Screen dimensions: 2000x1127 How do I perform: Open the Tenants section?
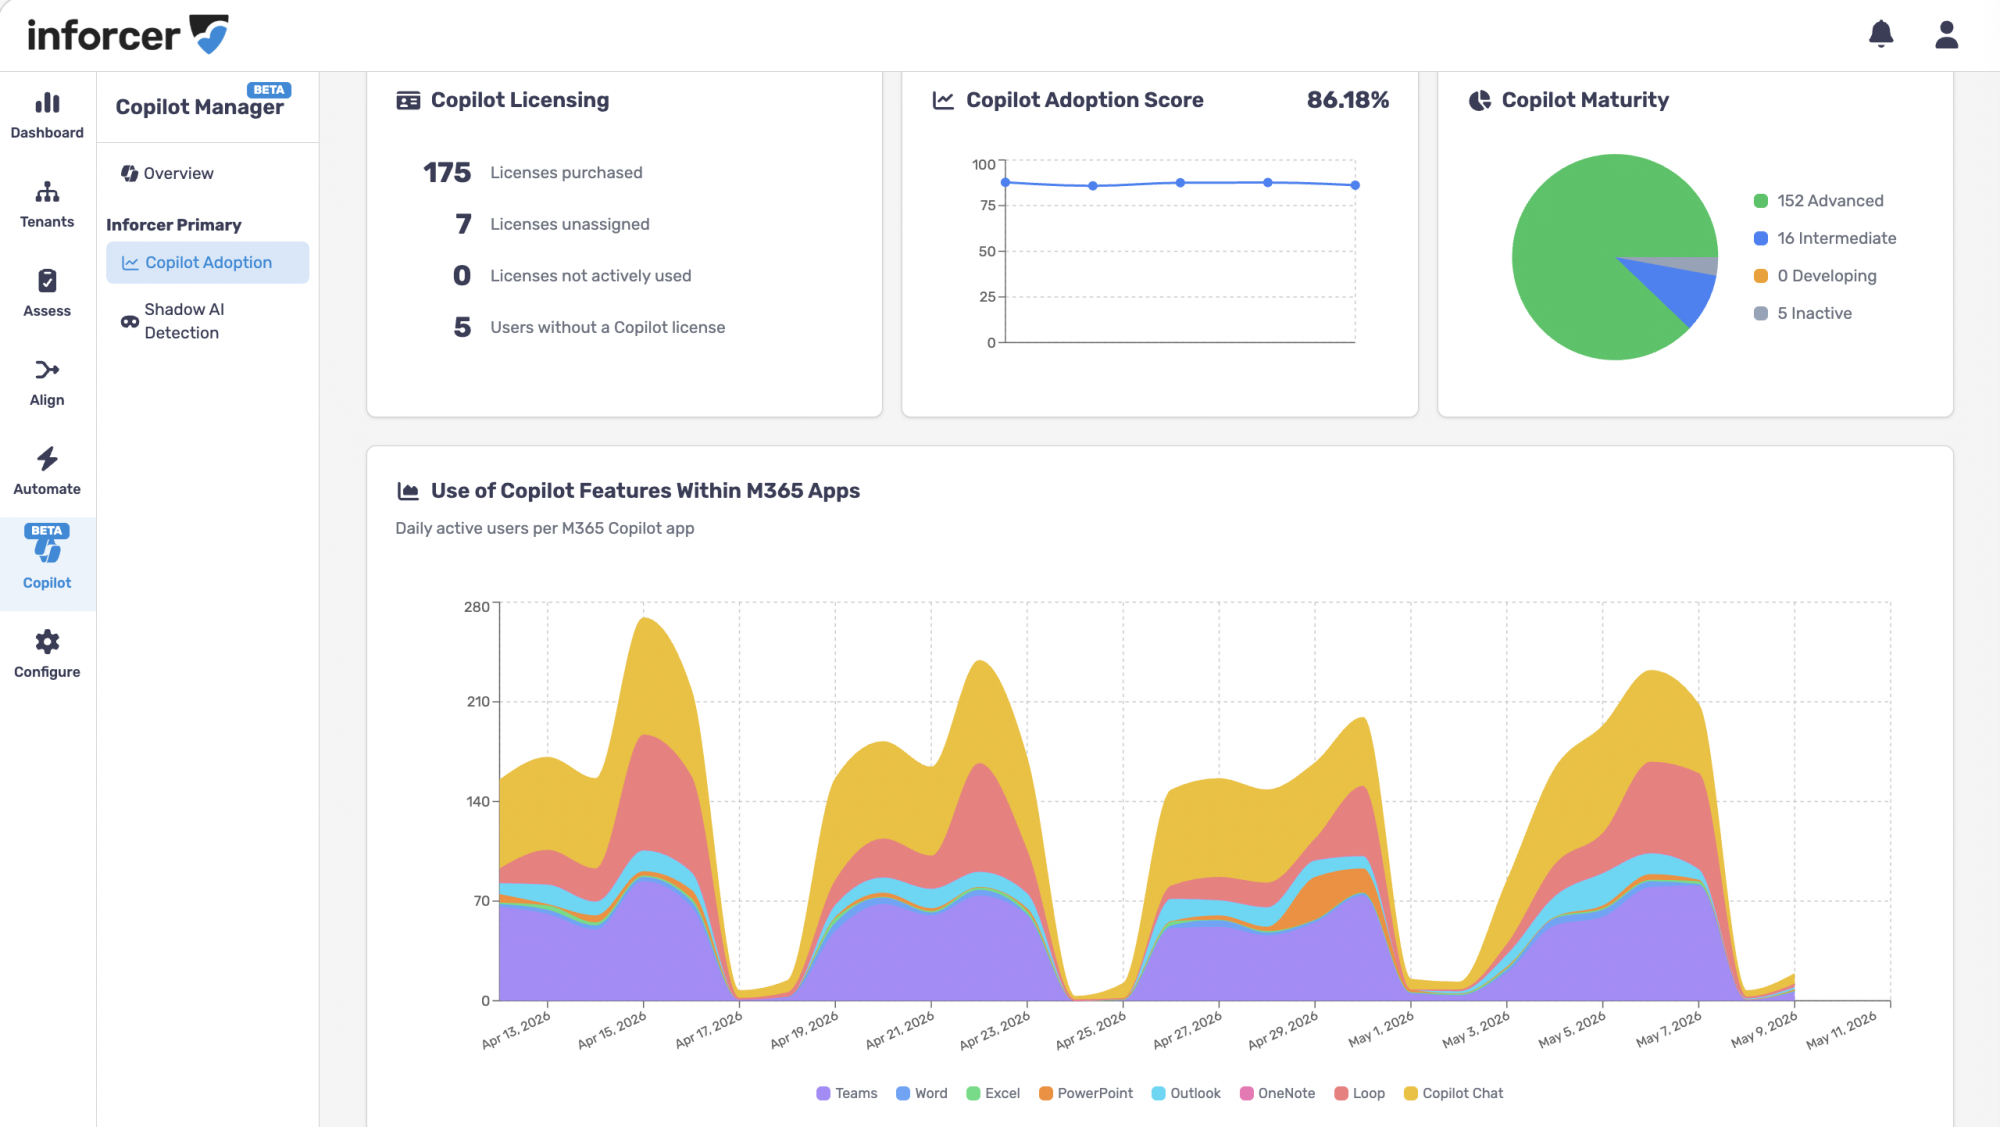coord(47,205)
